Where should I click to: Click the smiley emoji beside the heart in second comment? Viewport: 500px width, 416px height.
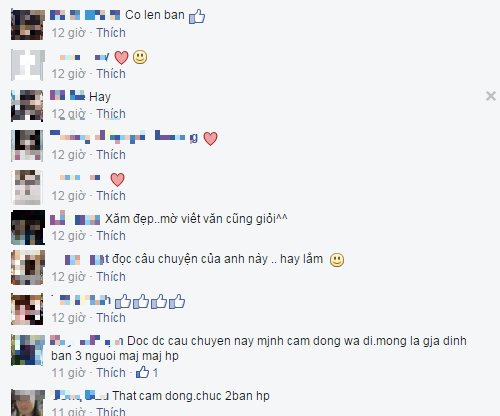(140, 57)
